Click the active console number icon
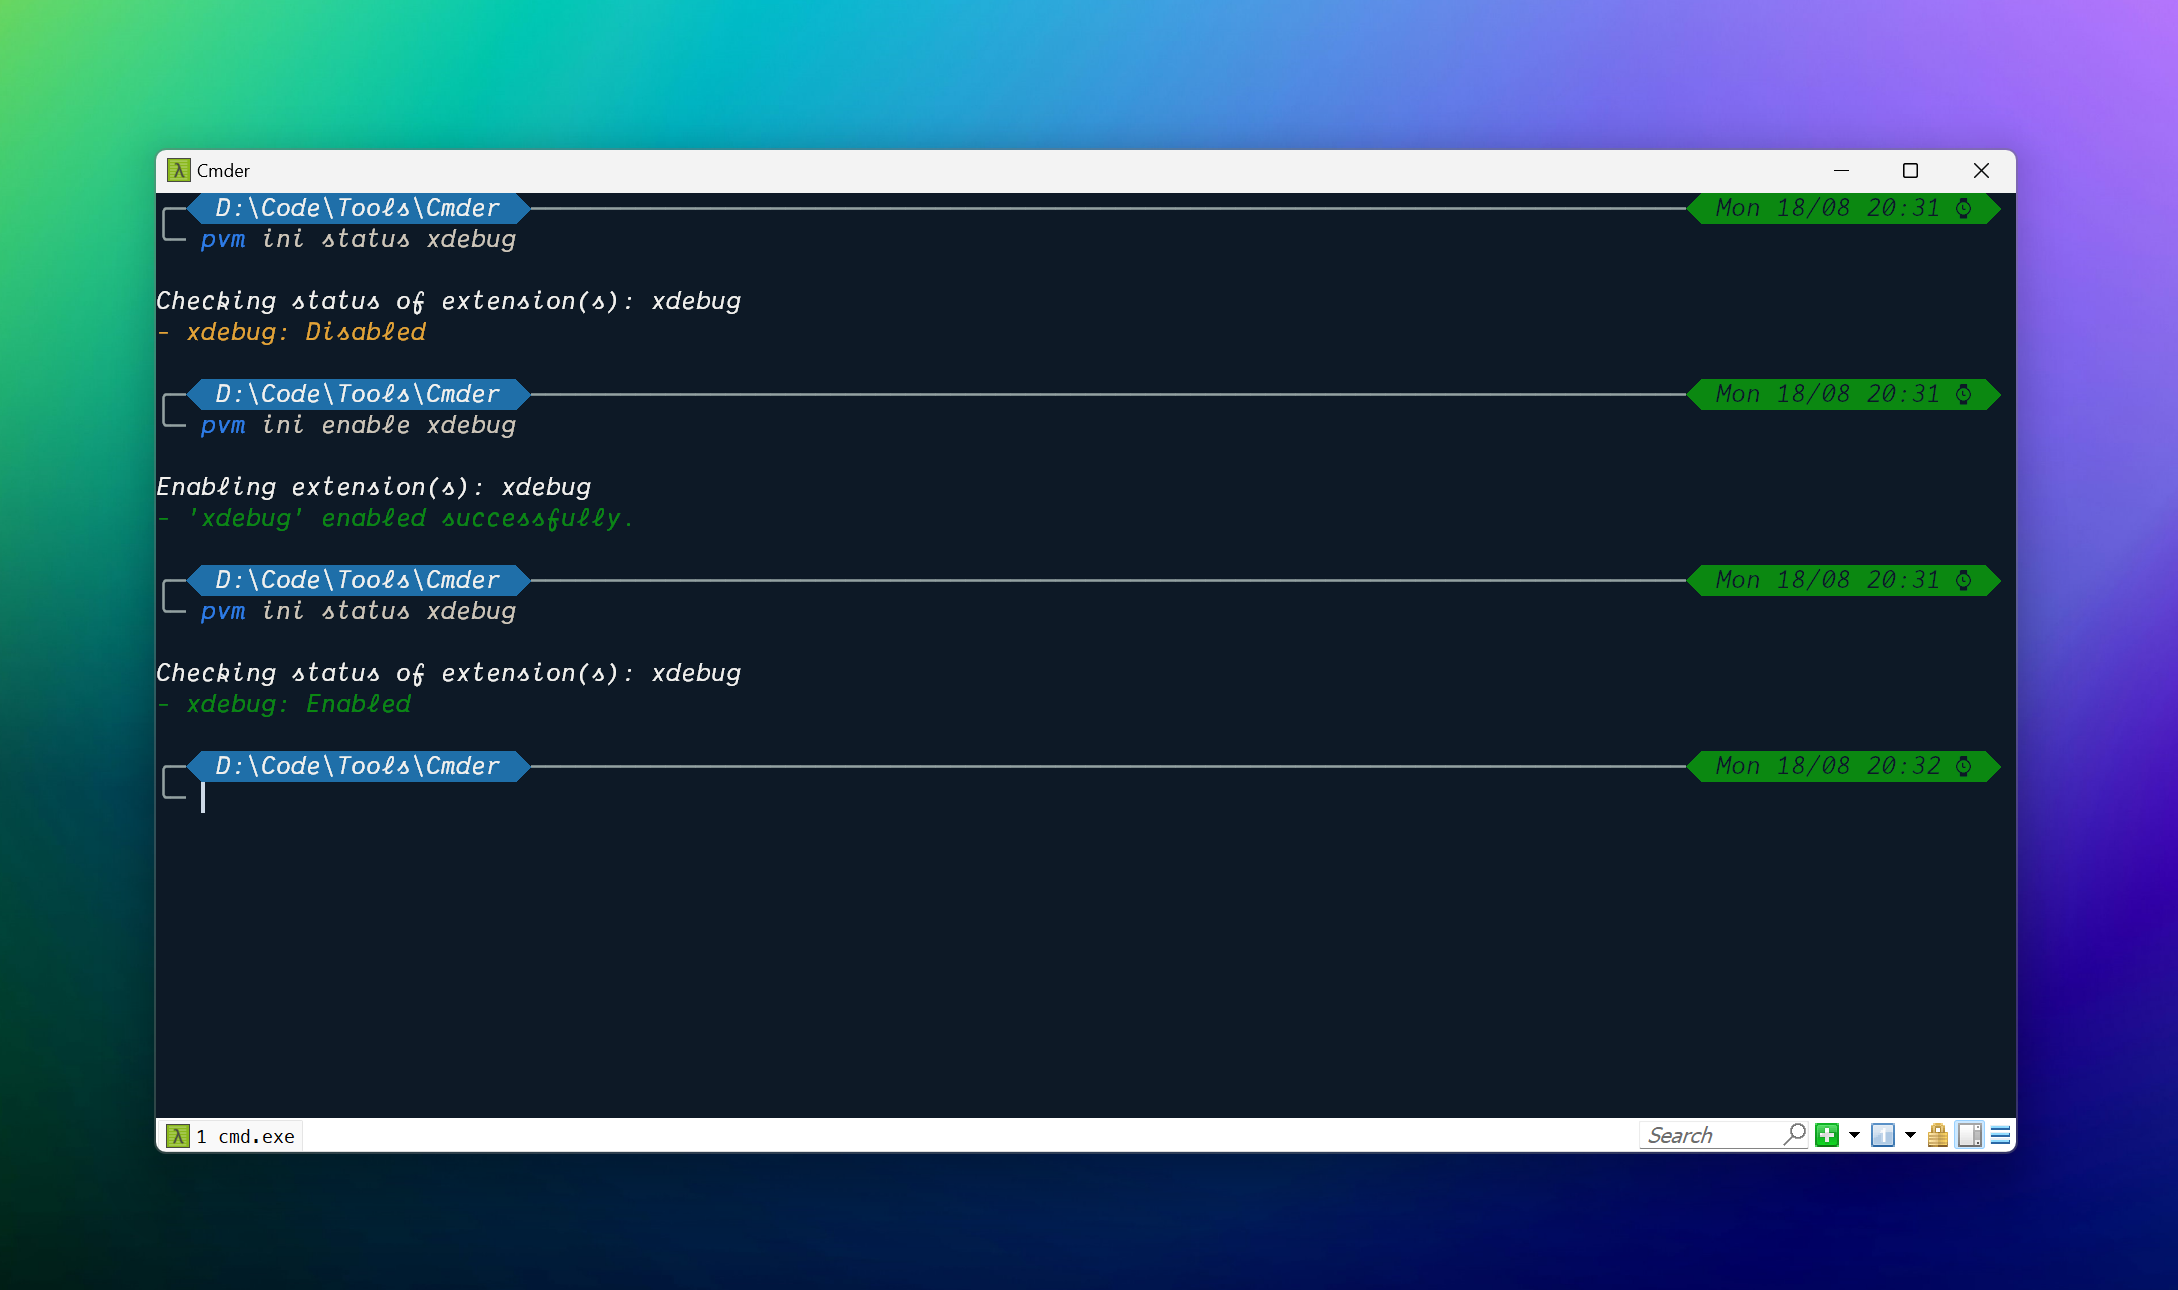The height and width of the screenshot is (1290, 2178). (1883, 1135)
